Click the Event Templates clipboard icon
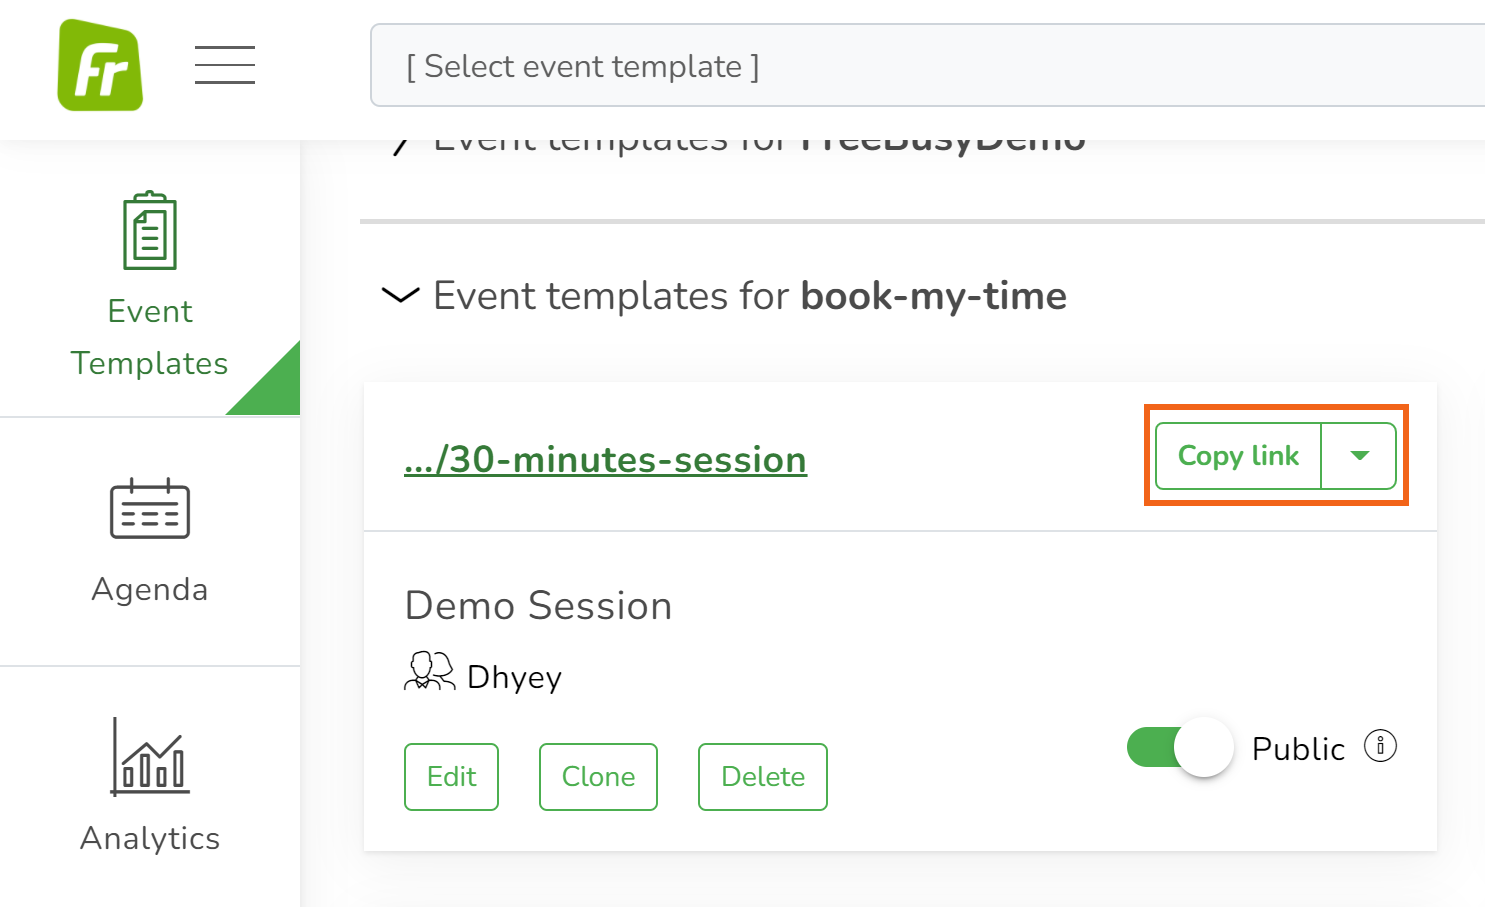This screenshot has height=907, width=1485. coord(150,231)
